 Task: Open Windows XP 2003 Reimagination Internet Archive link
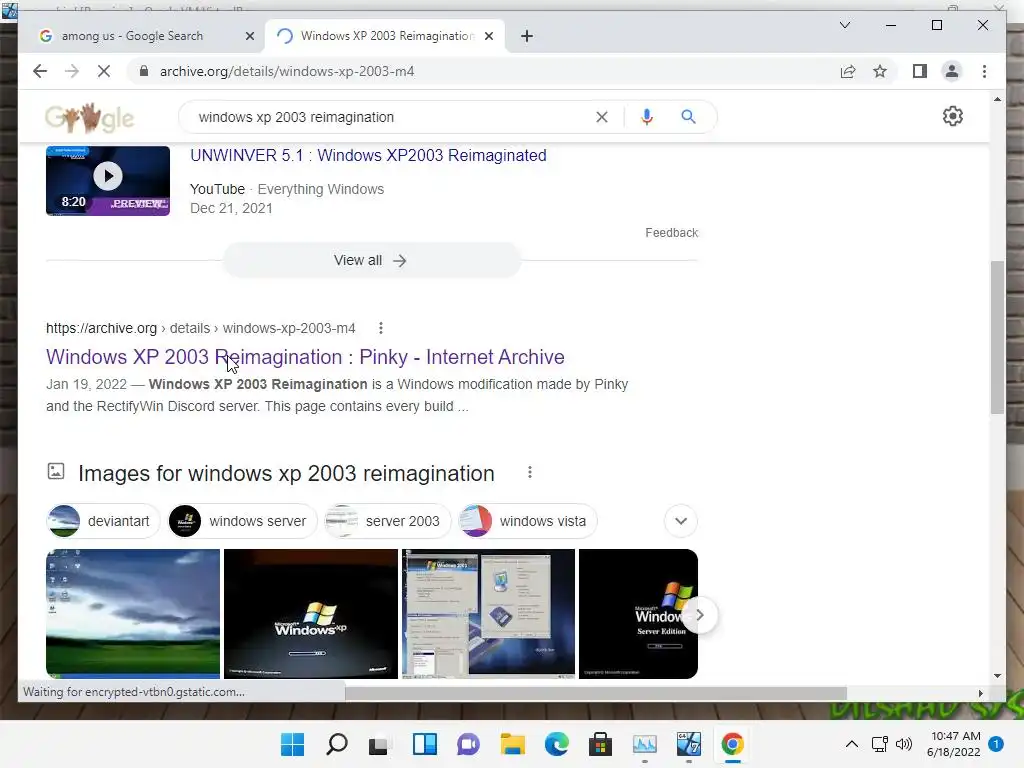305,357
